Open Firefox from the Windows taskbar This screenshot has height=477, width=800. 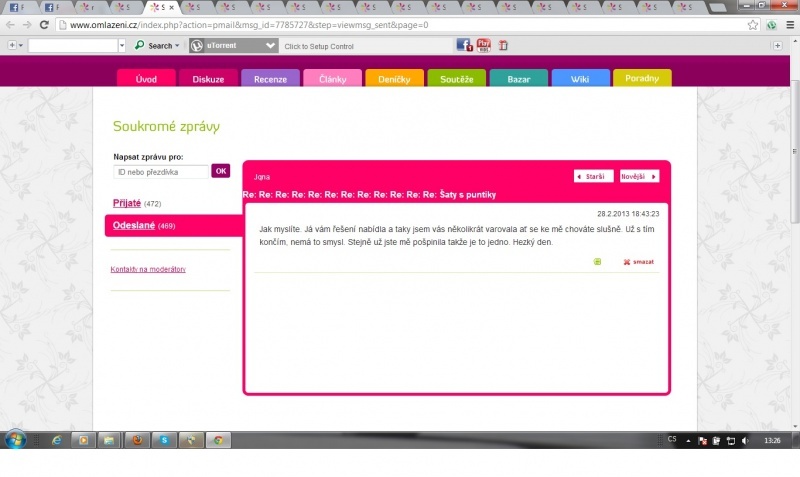[137, 440]
